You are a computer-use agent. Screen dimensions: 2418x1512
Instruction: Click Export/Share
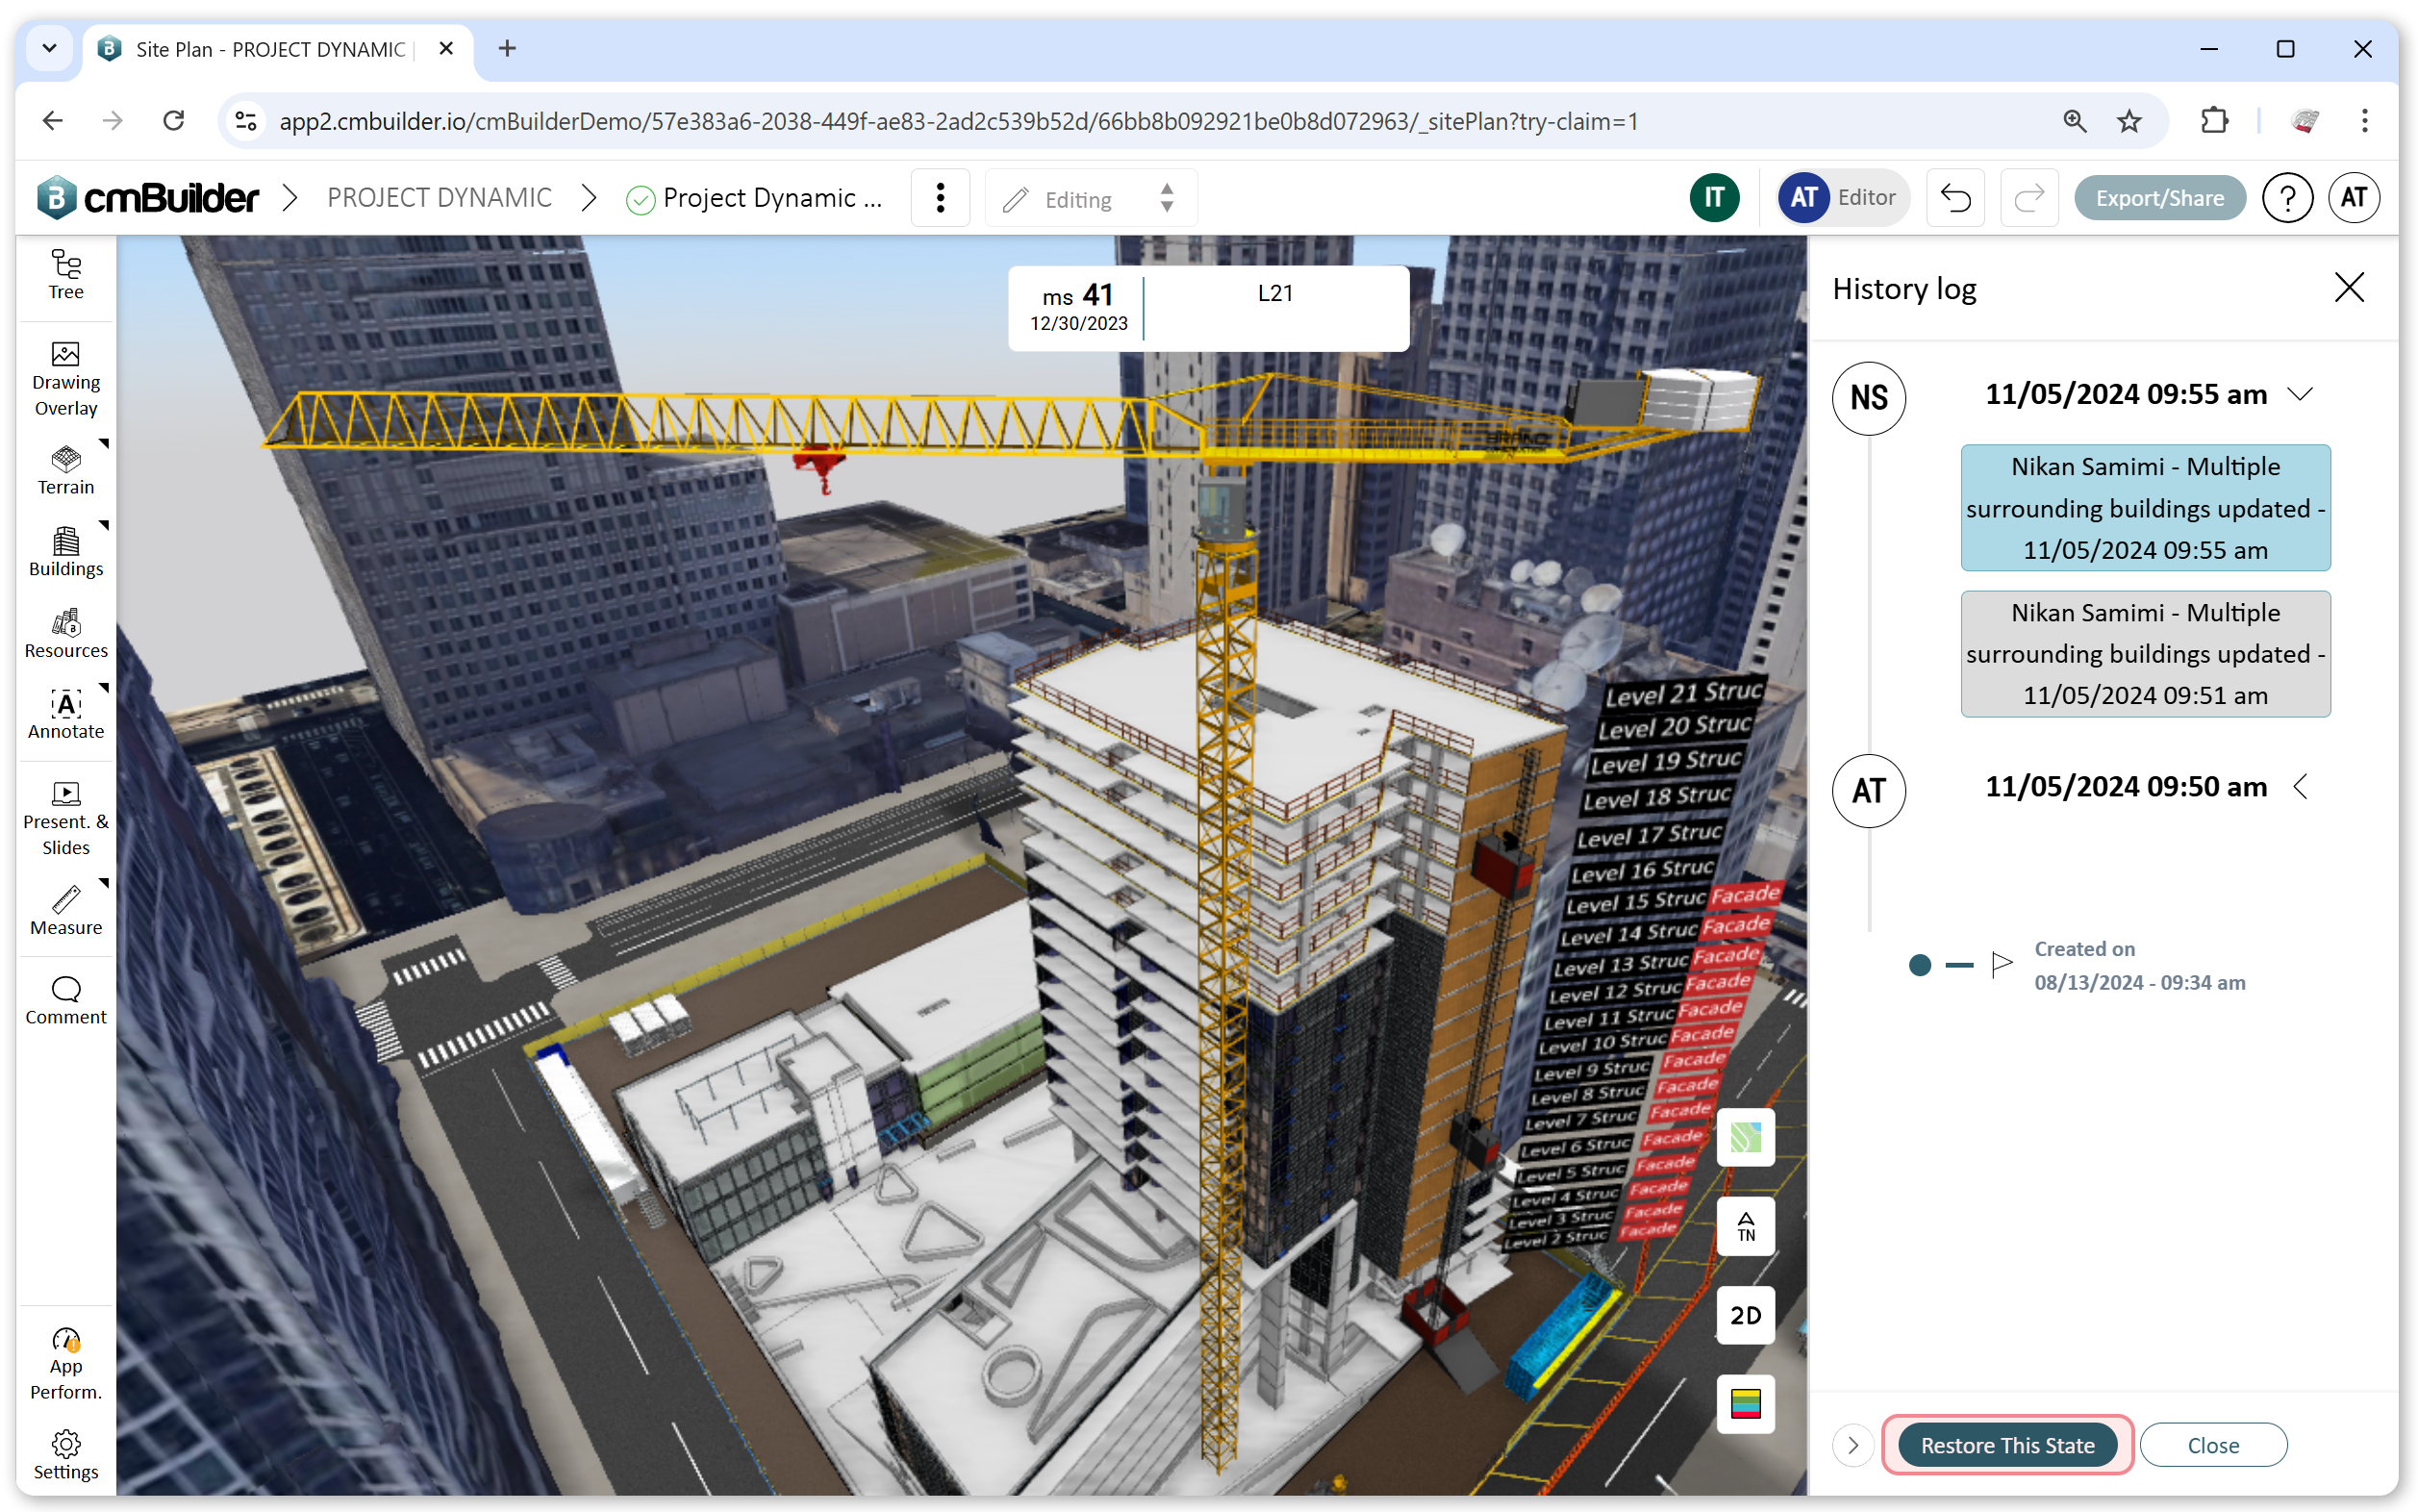pos(2159,198)
